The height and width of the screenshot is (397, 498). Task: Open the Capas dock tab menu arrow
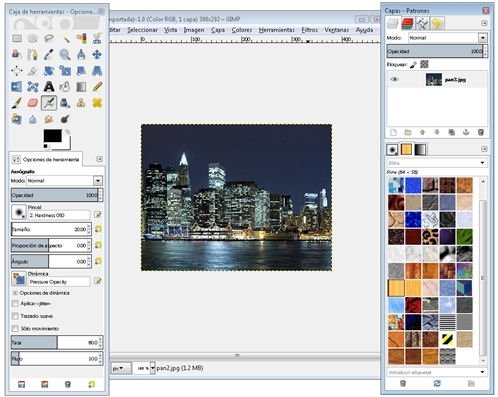(x=484, y=23)
